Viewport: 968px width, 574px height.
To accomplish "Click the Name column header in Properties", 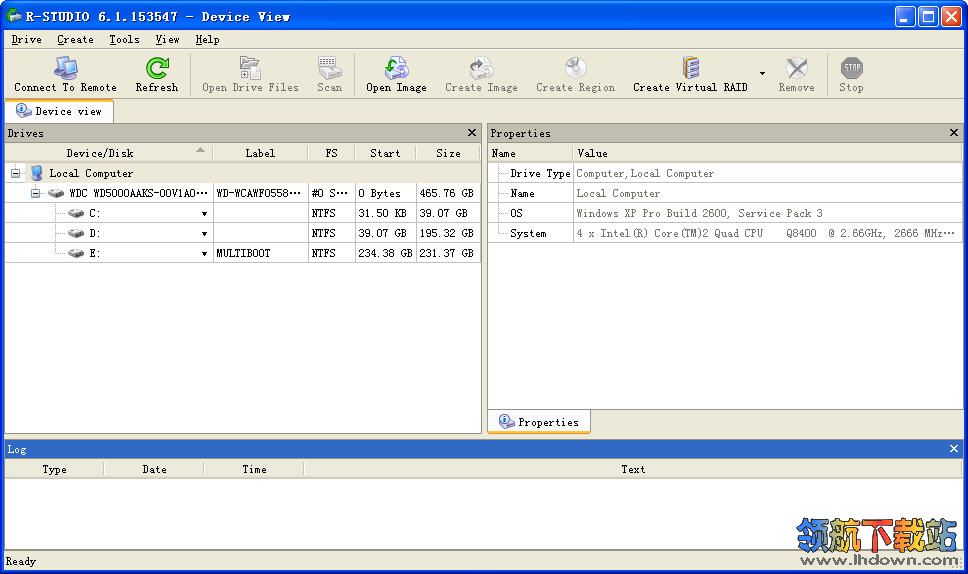I will (x=531, y=153).
